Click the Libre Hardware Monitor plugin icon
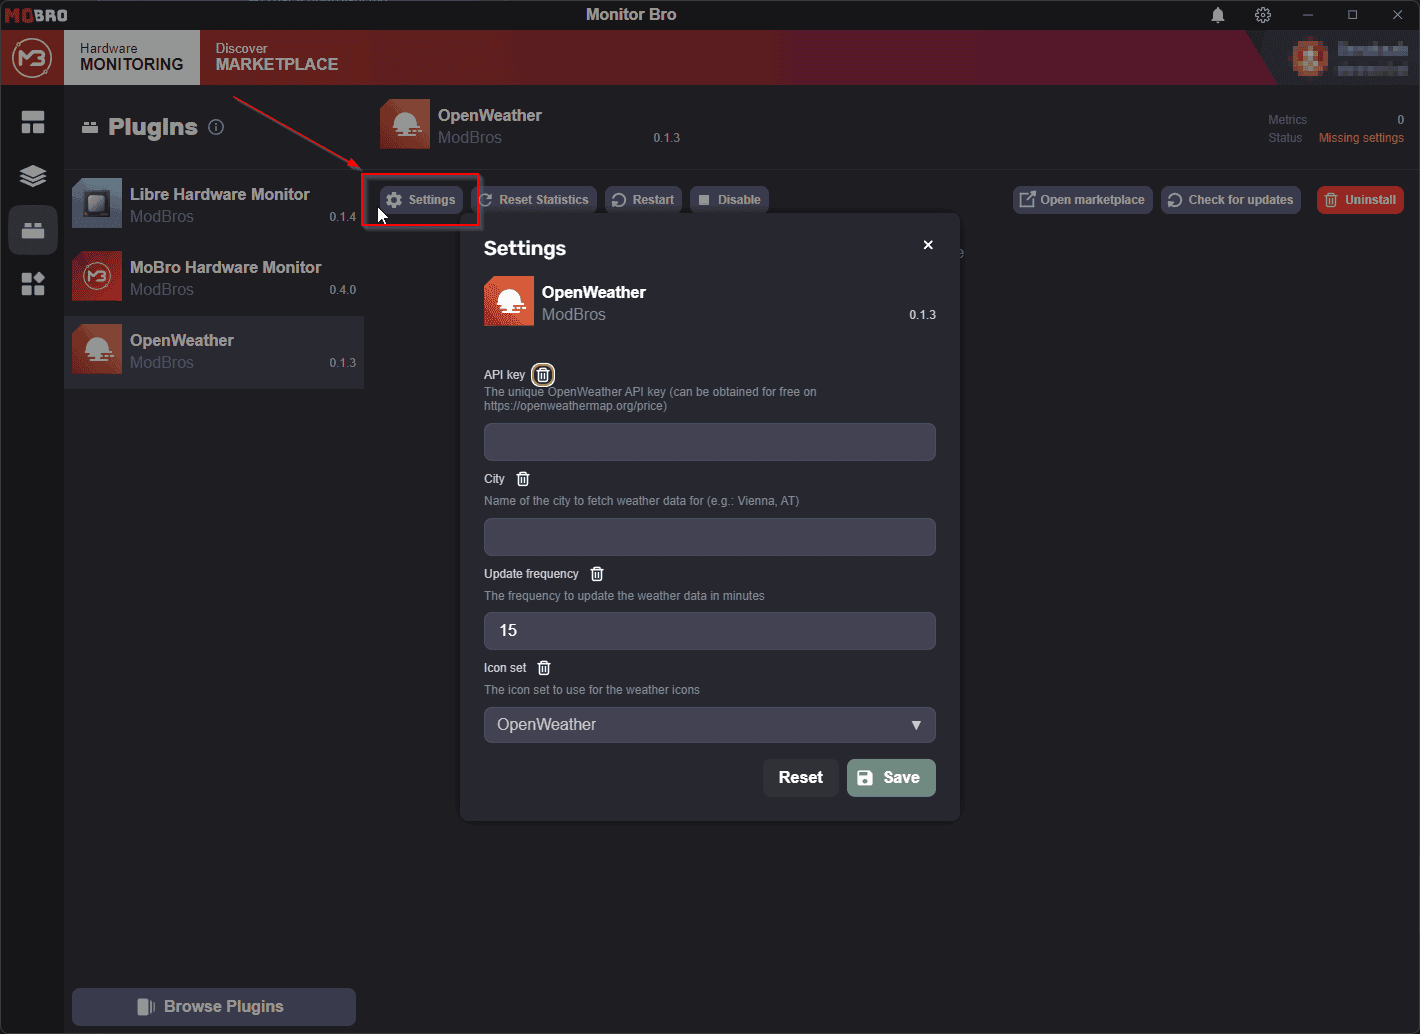 pos(97,203)
